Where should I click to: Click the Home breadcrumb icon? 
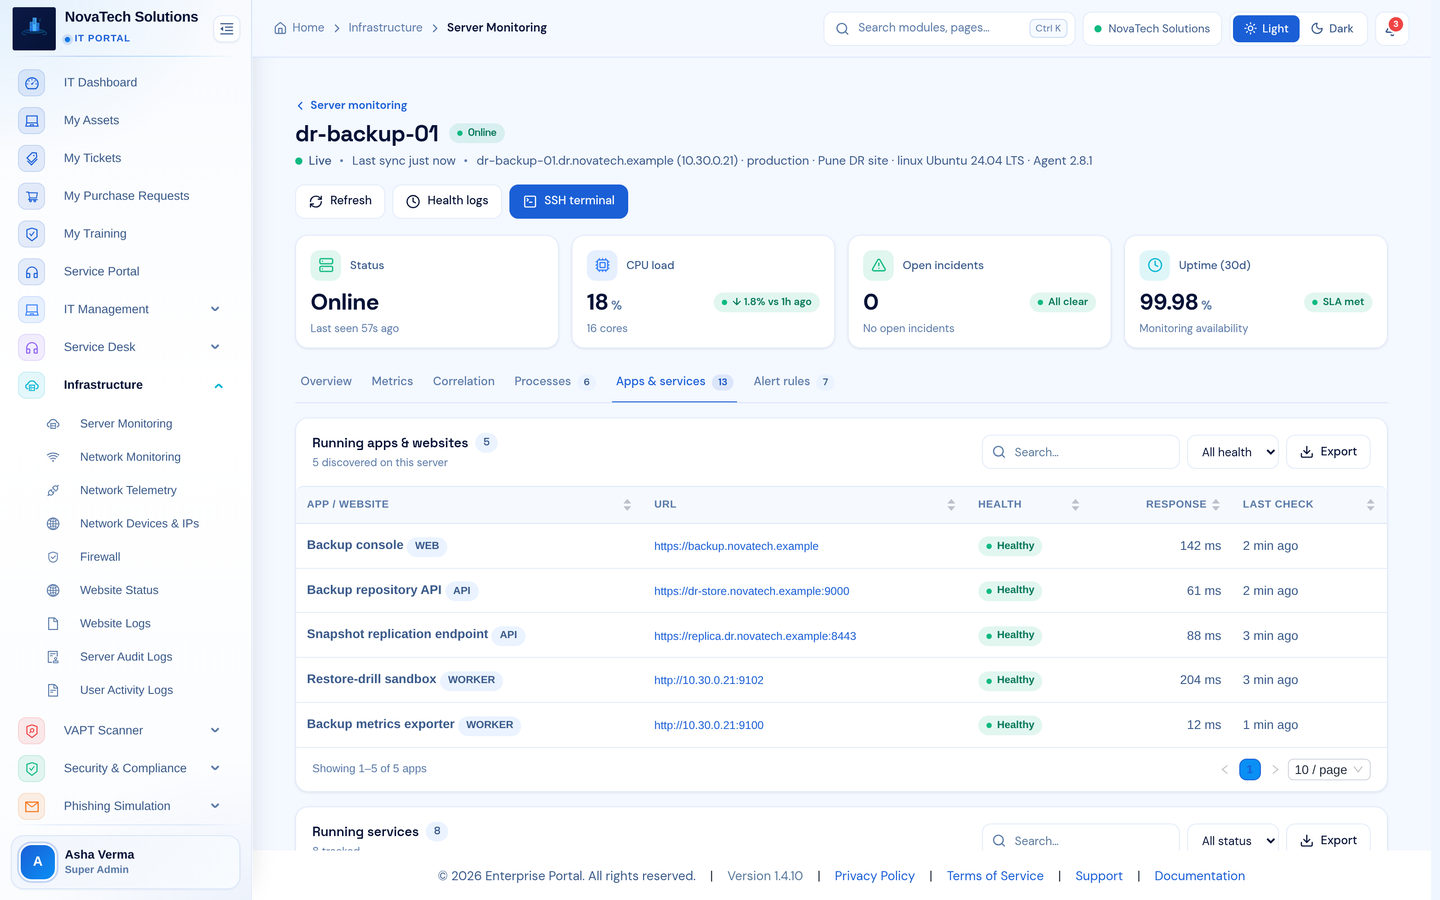pyautogui.click(x=280, y=28)
